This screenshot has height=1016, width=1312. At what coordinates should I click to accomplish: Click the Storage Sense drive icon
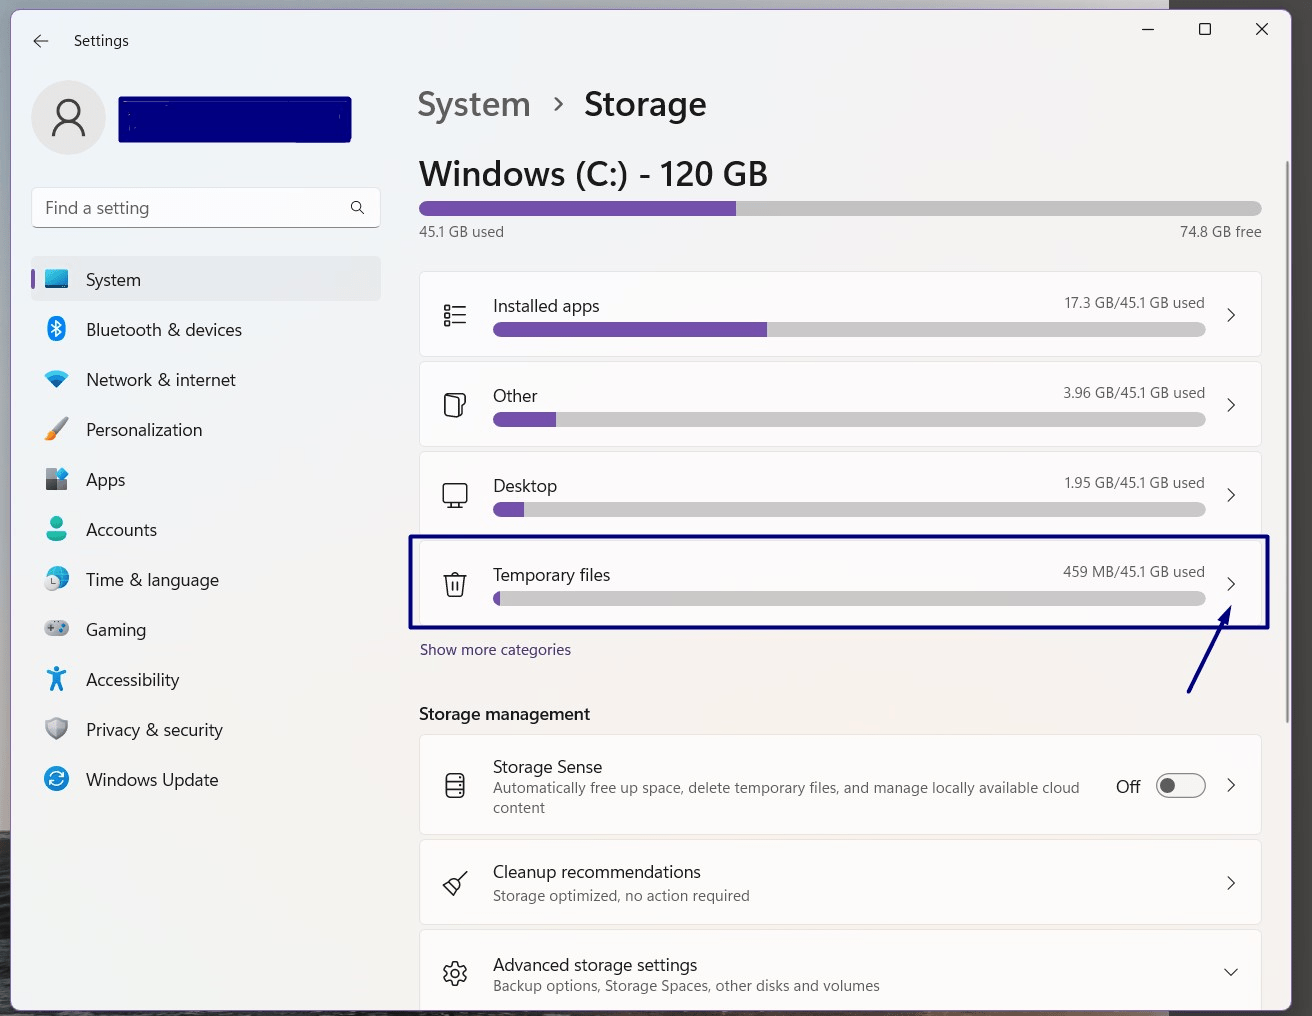(455, 786)
